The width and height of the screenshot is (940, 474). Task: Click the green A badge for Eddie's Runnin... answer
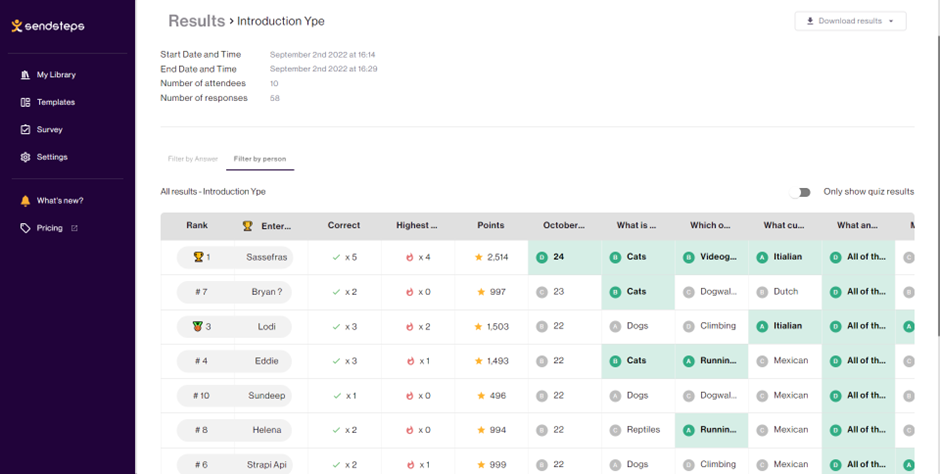[689, 361]
